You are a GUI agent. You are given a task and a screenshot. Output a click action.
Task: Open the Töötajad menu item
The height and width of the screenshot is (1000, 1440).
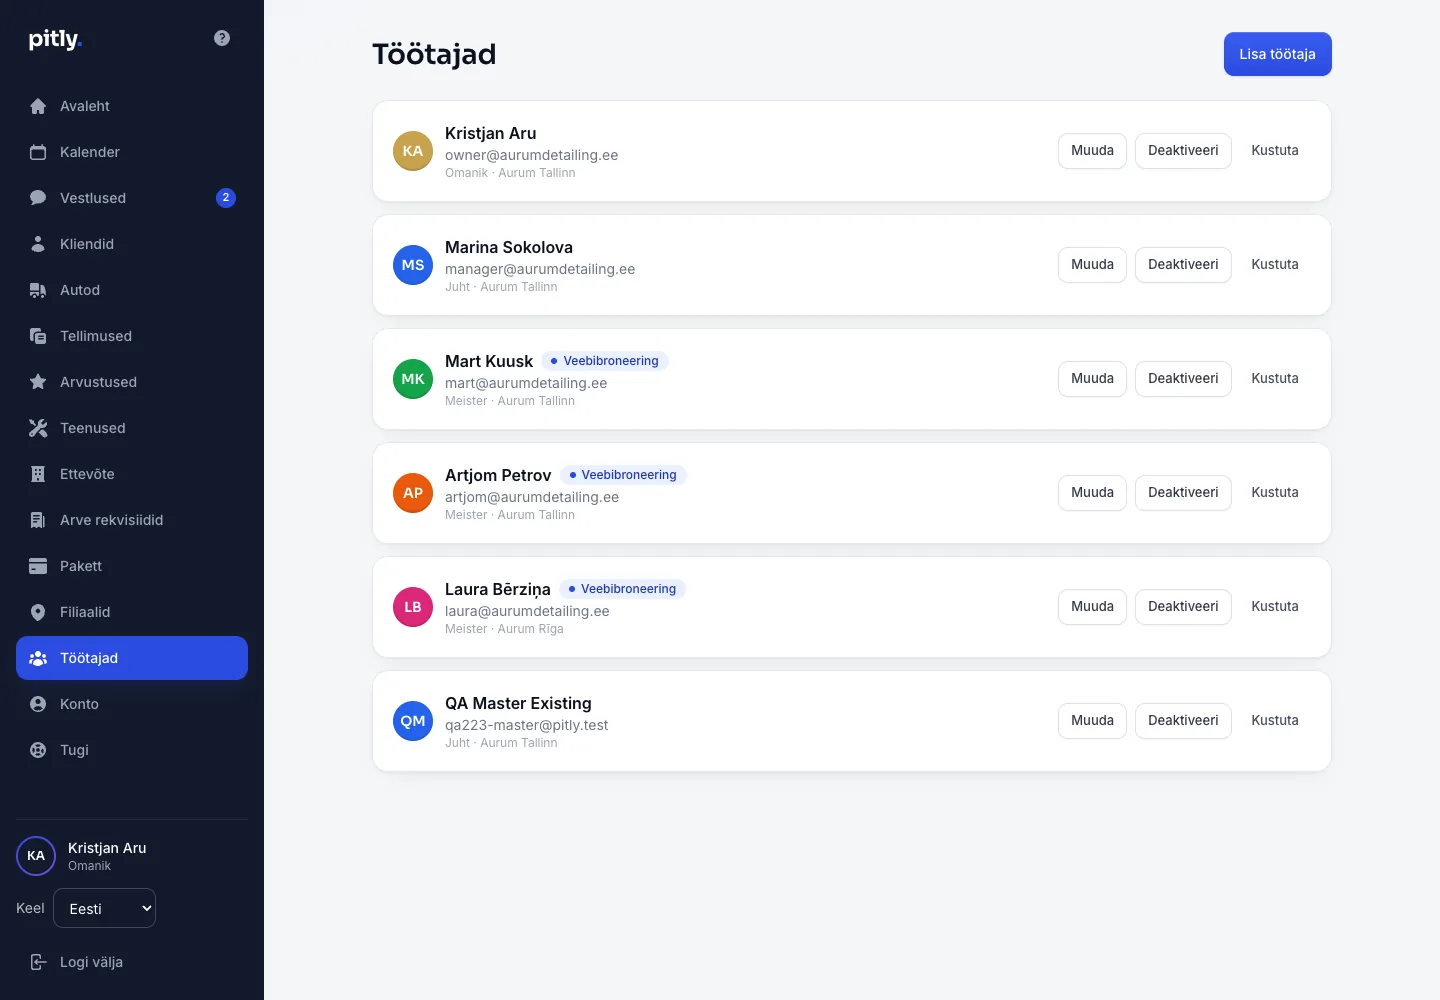(132, 658)
